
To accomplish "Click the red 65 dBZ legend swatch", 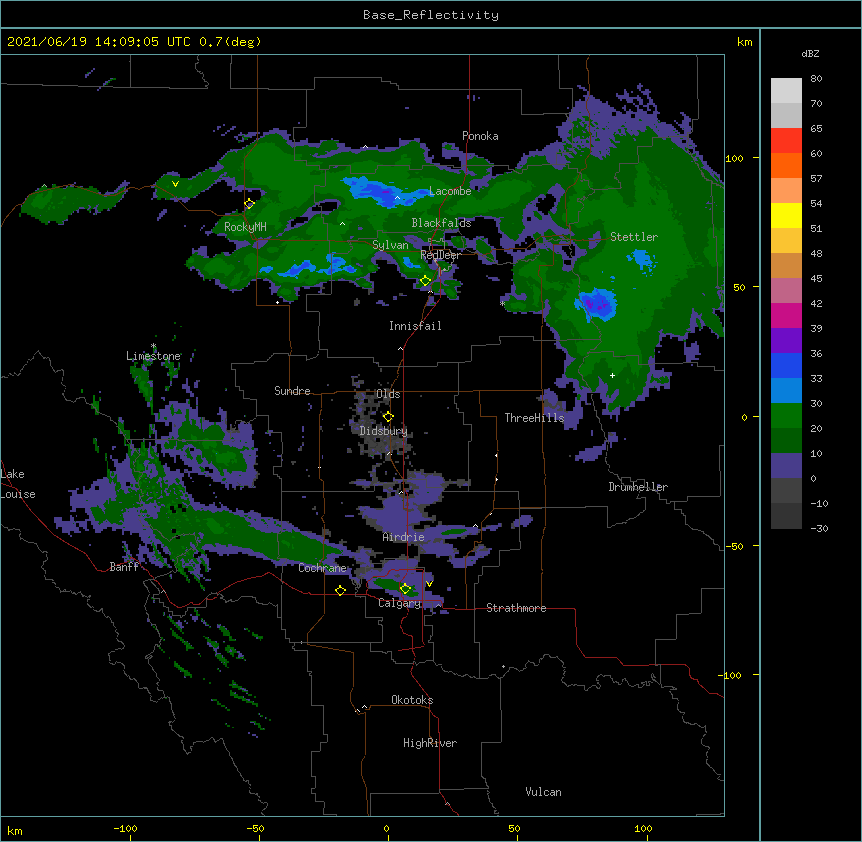I will pyautogui.click(x=786, y=140).
